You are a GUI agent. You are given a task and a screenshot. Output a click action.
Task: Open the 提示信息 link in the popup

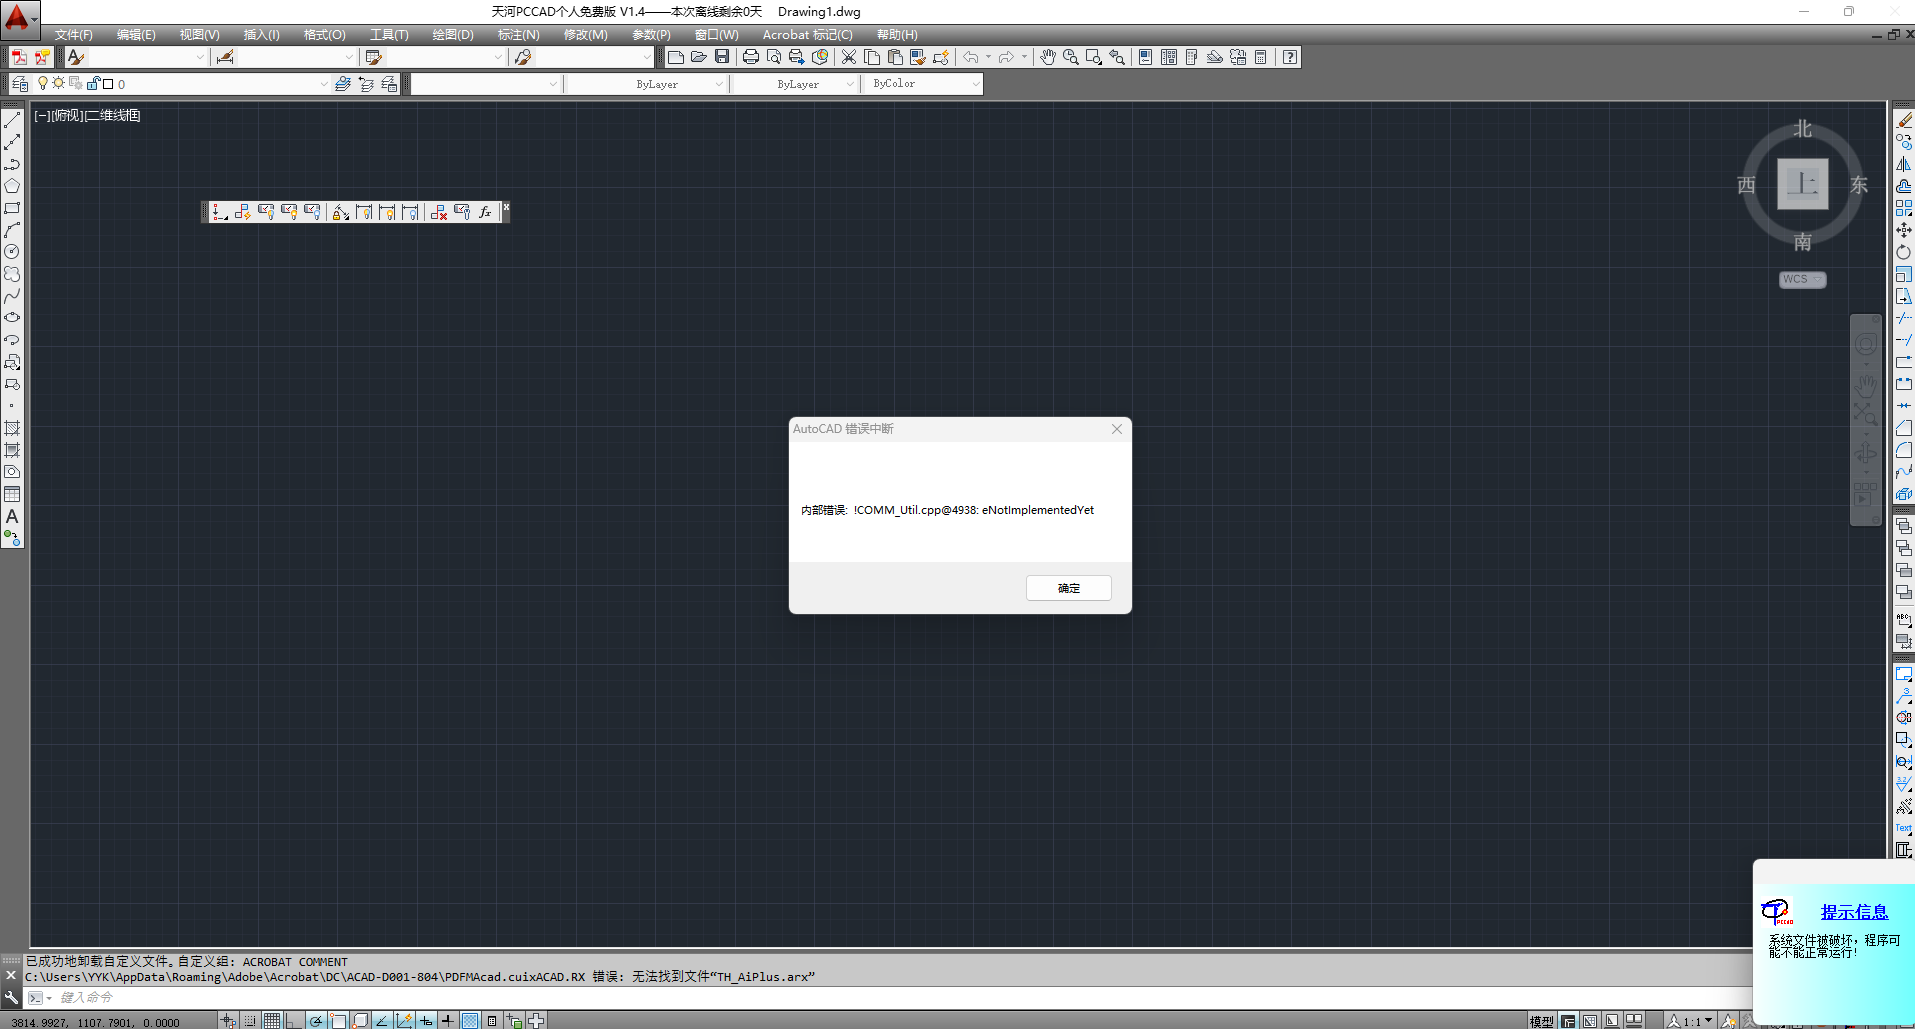click(x=1853, y=912)
